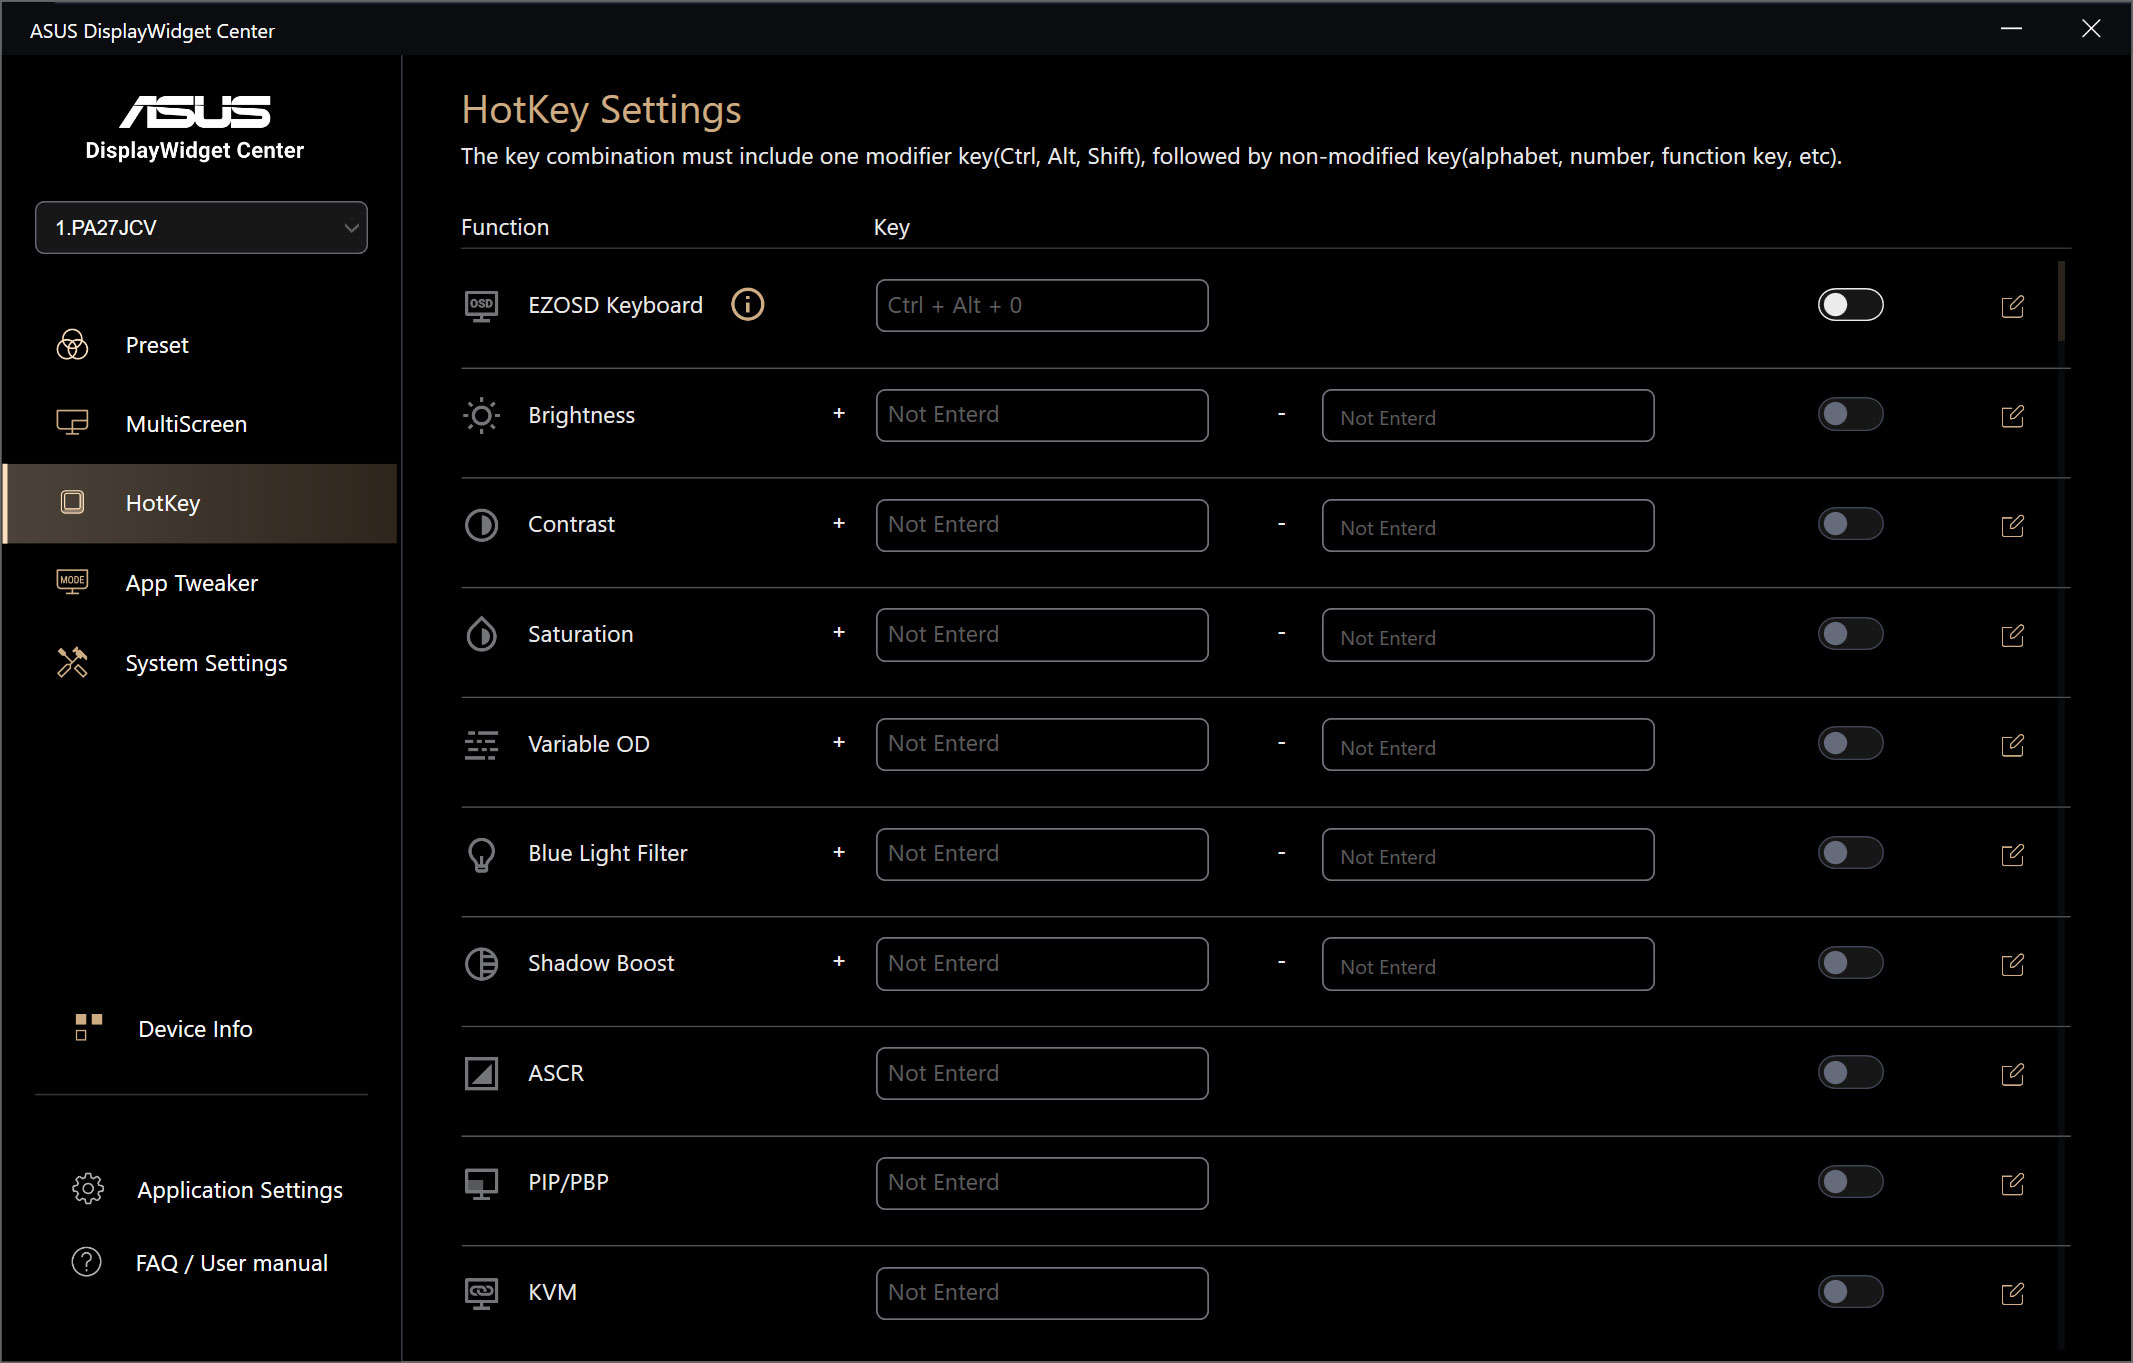Screen dimensions: 2133x1363
Task: Click the edit icon for KVM hotkey
Action: (x=2012, y=1294)
